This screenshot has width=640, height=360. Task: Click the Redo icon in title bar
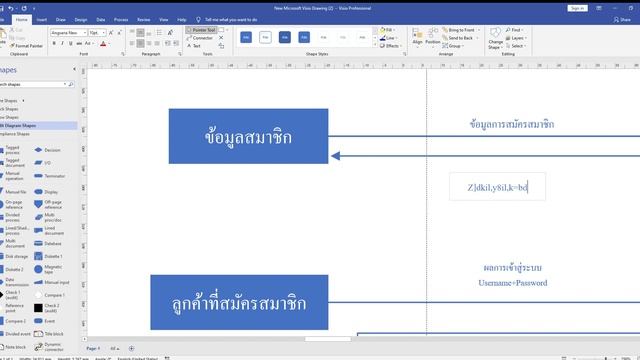24,8
